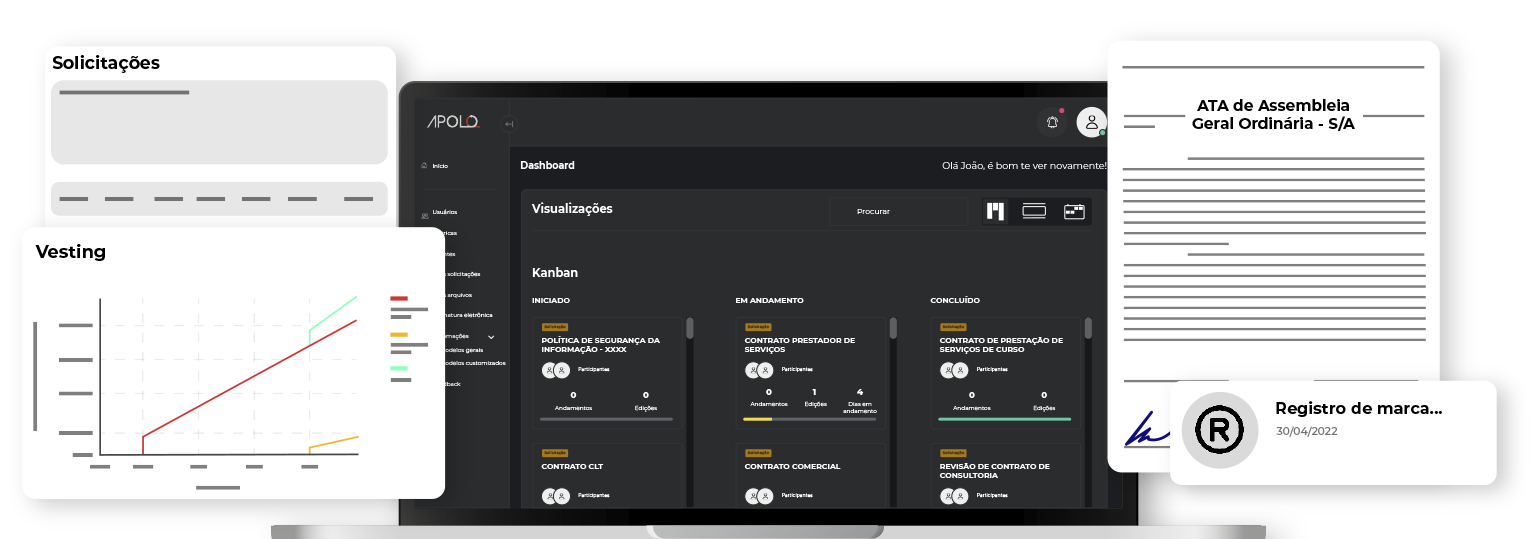This screenshot has width=1536, height=539.
Task: Click the APOLO logo
Action: coord(454,122)
